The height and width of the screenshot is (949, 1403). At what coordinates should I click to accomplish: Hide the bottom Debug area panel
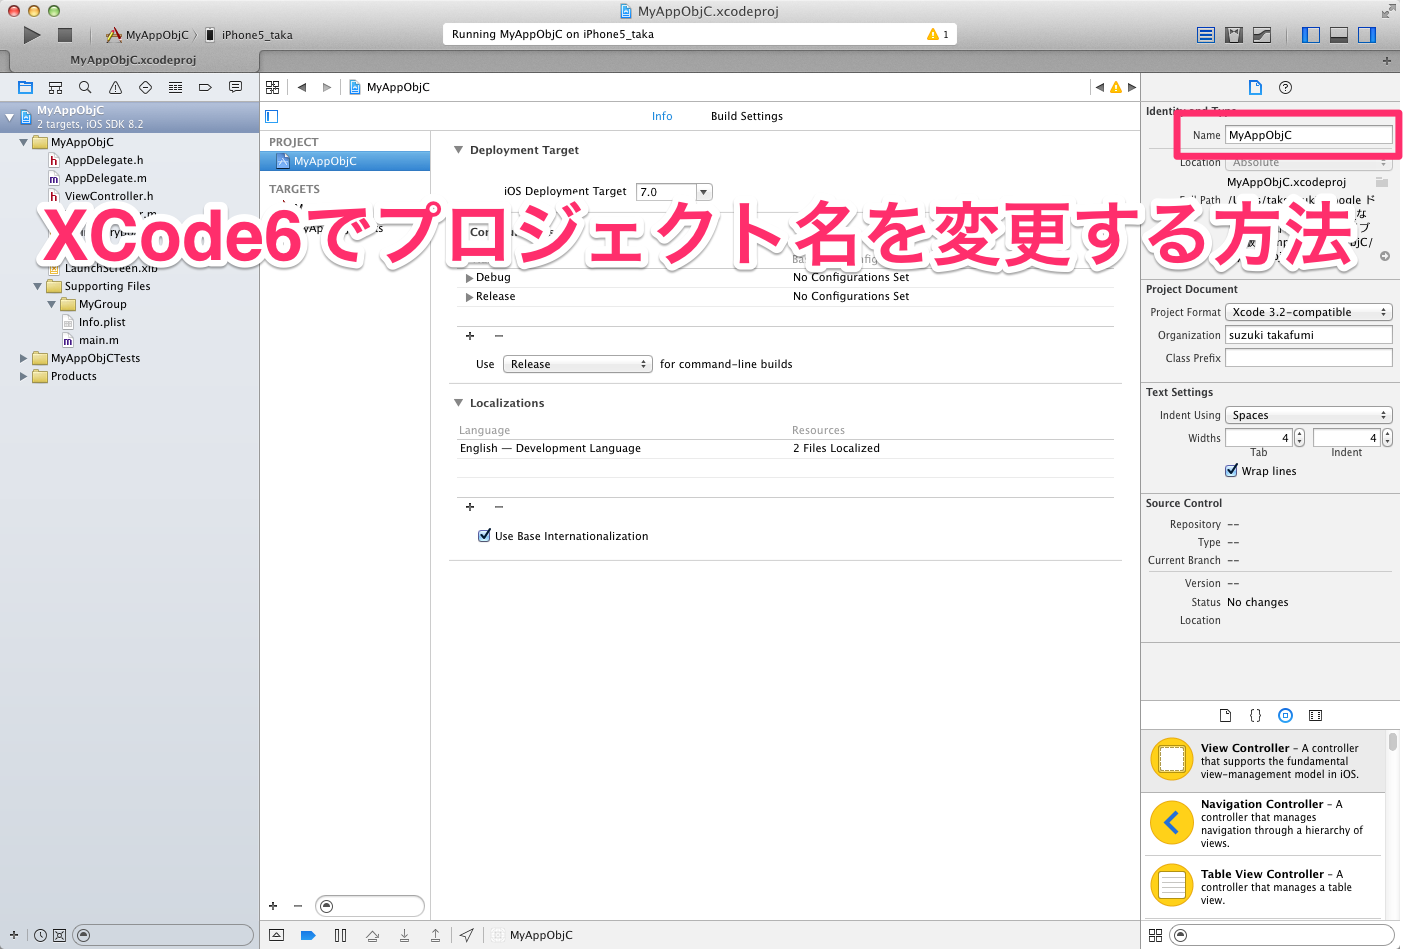click(1339, 35)
